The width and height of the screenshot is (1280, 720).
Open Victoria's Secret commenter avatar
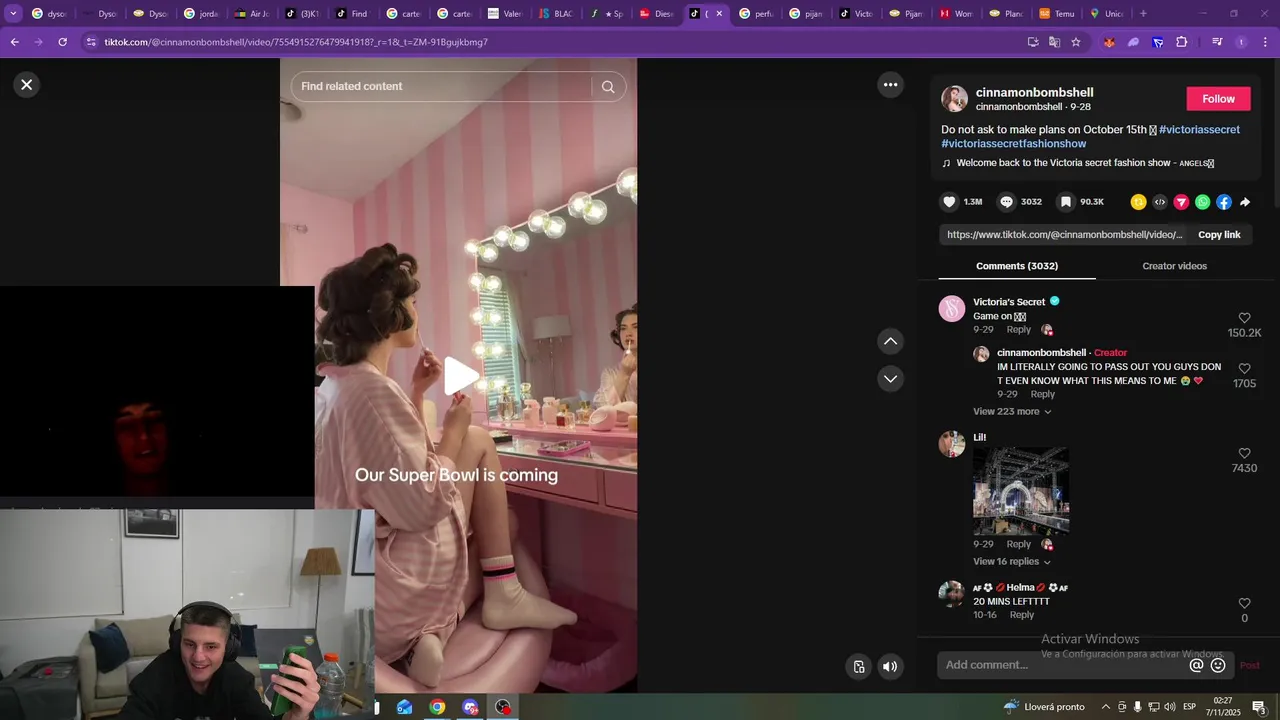[952, 308]
